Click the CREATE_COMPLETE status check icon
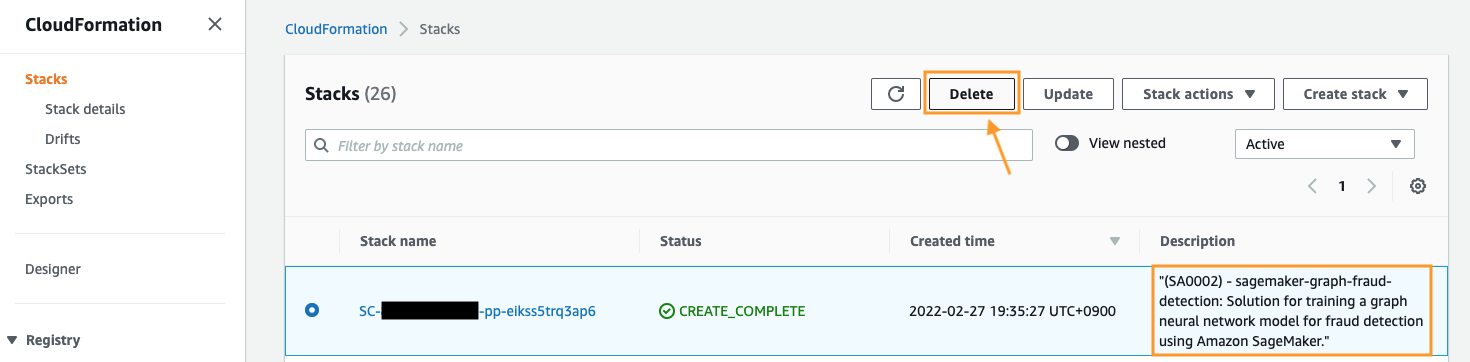This screenshot has height=362, width=1470. pos(667,311)
